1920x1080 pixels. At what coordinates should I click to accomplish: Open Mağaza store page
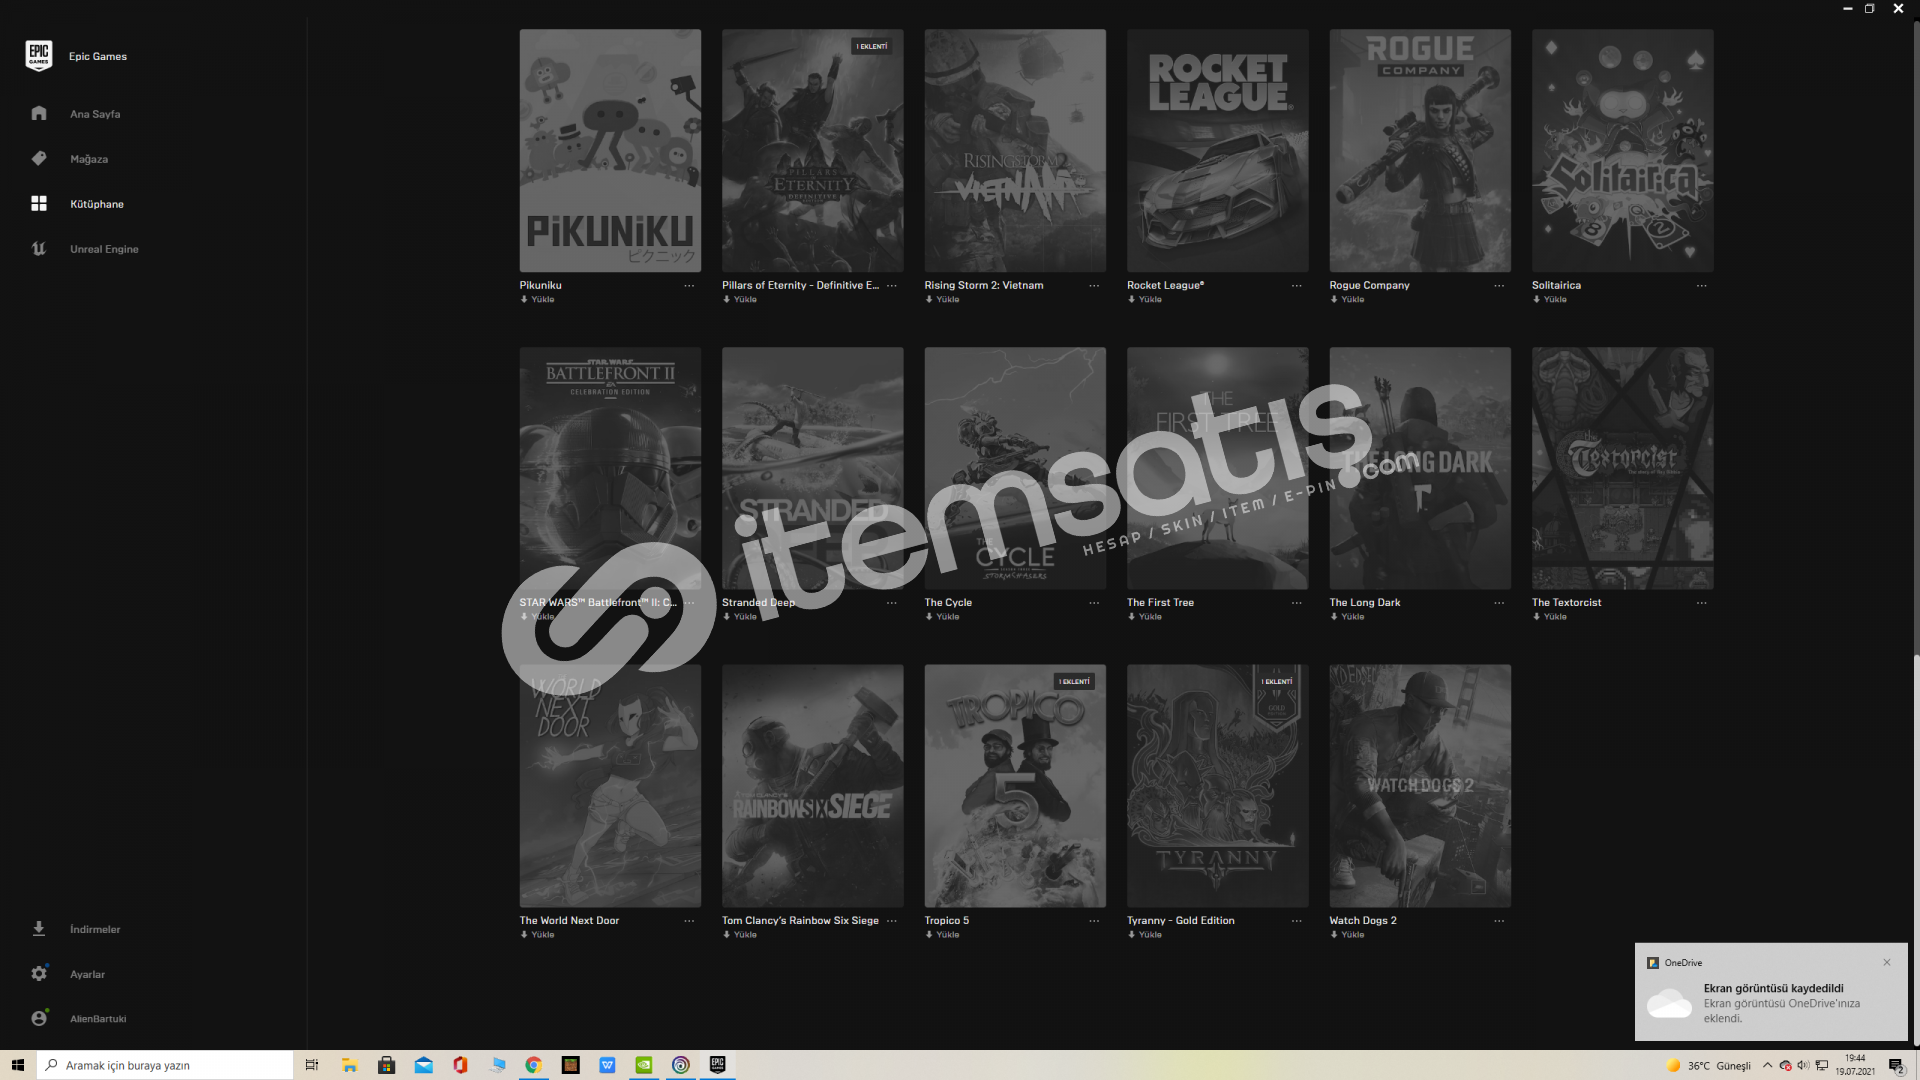click(x=89, y=159)
